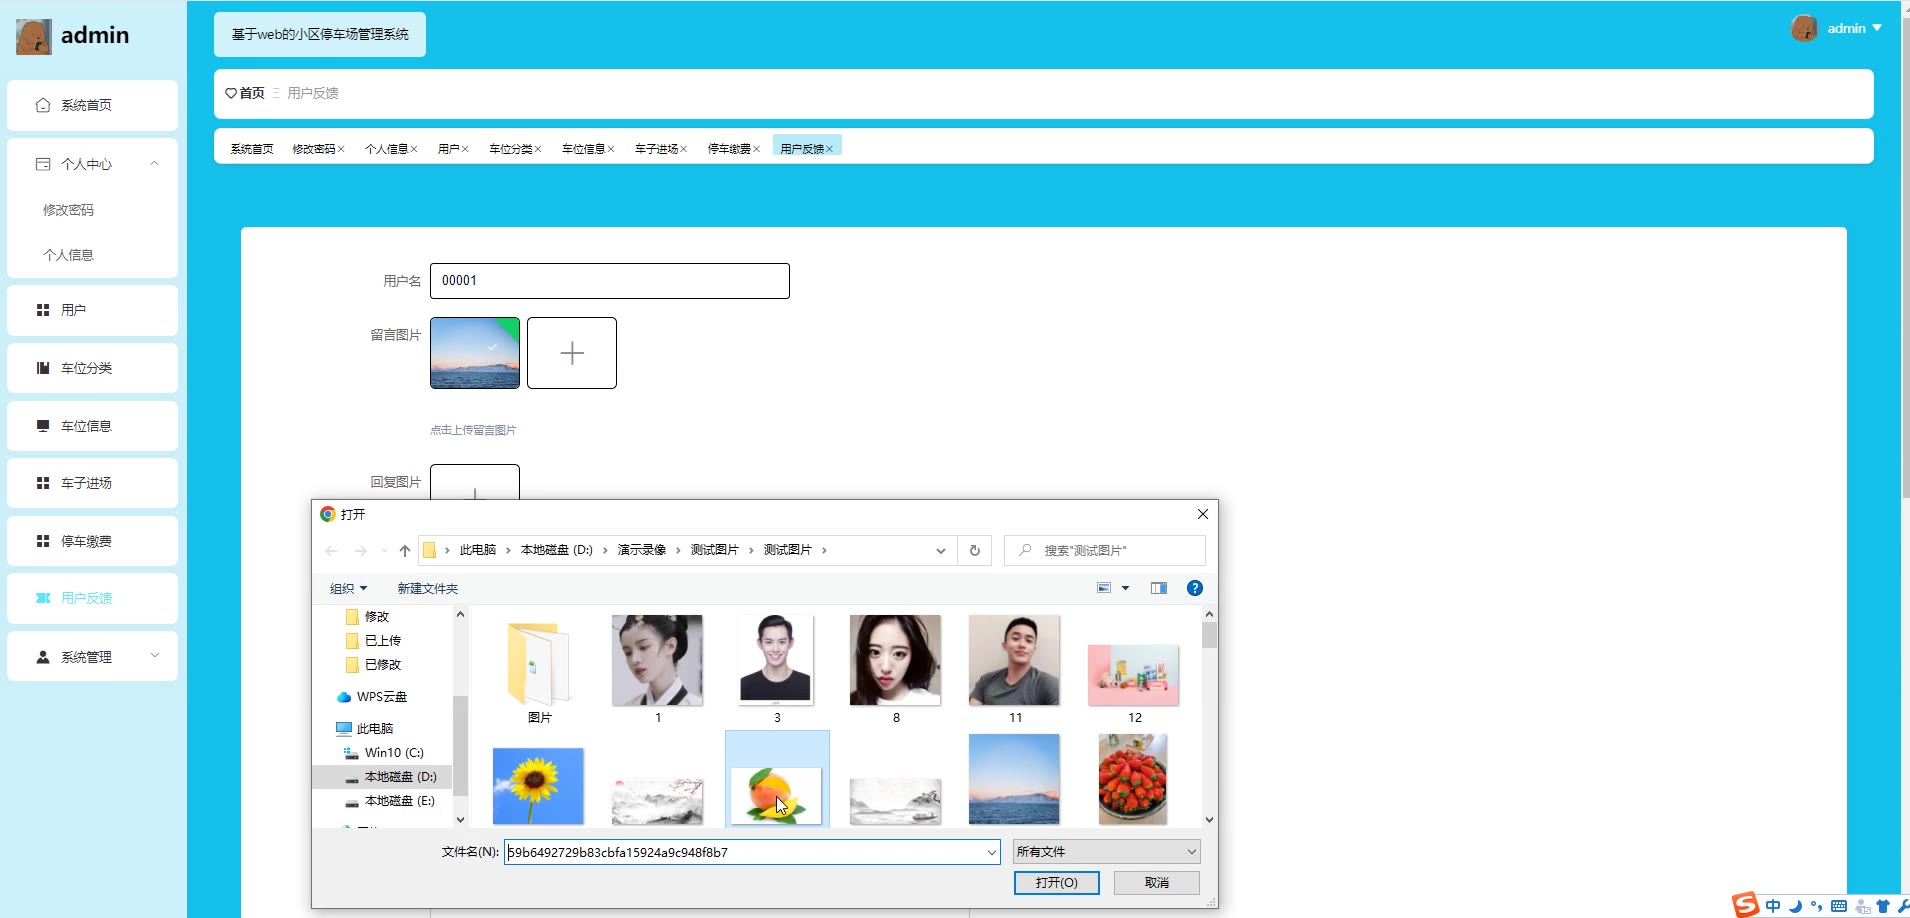
Task: Select the sunflower image thumbnail
Action: (x=538, y=786)
